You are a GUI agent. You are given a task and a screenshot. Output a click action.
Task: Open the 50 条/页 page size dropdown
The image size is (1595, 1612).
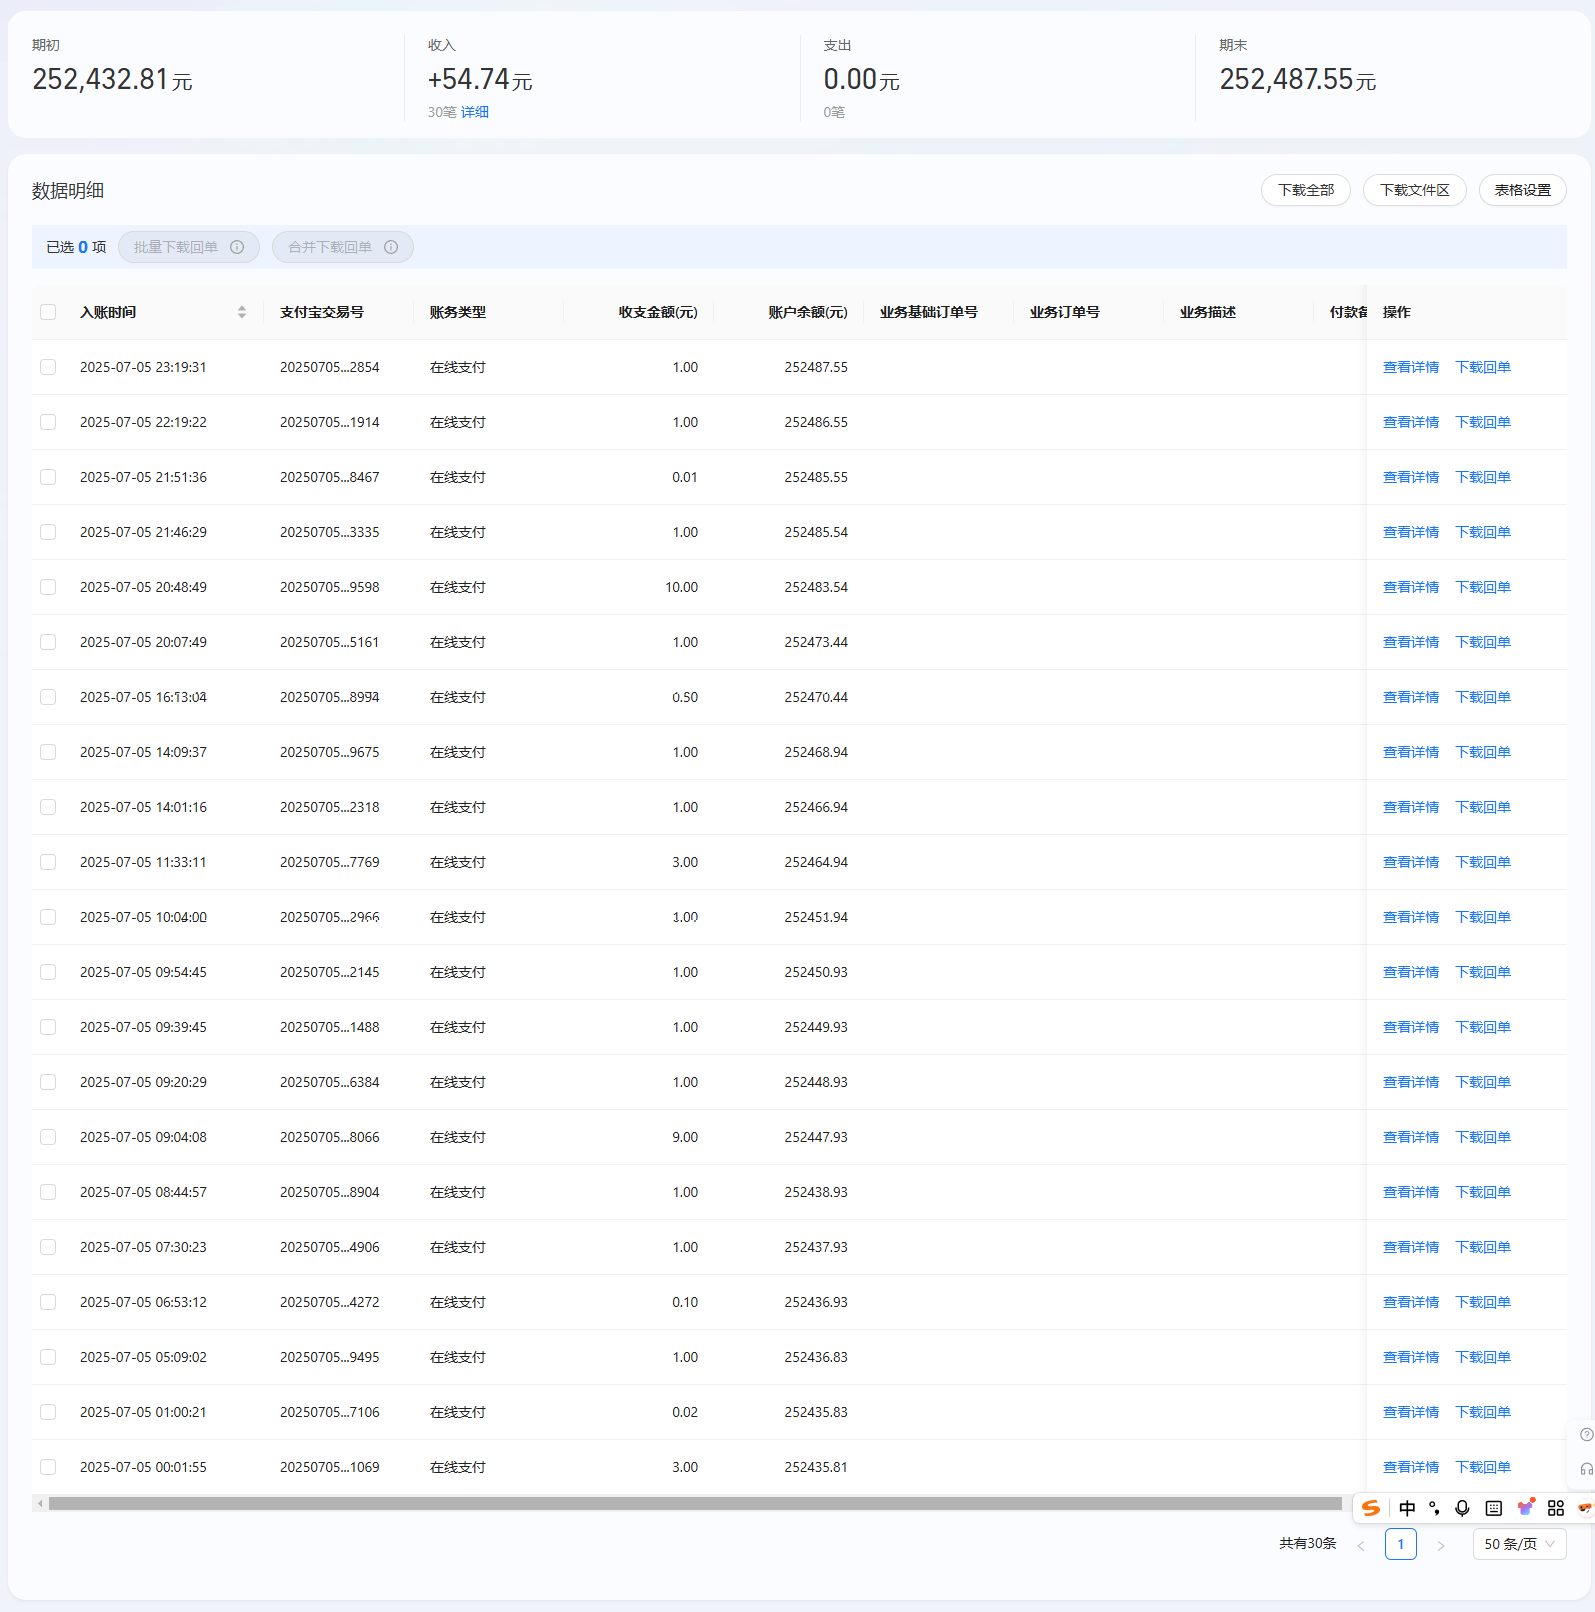click(x=1519, y=1544)
